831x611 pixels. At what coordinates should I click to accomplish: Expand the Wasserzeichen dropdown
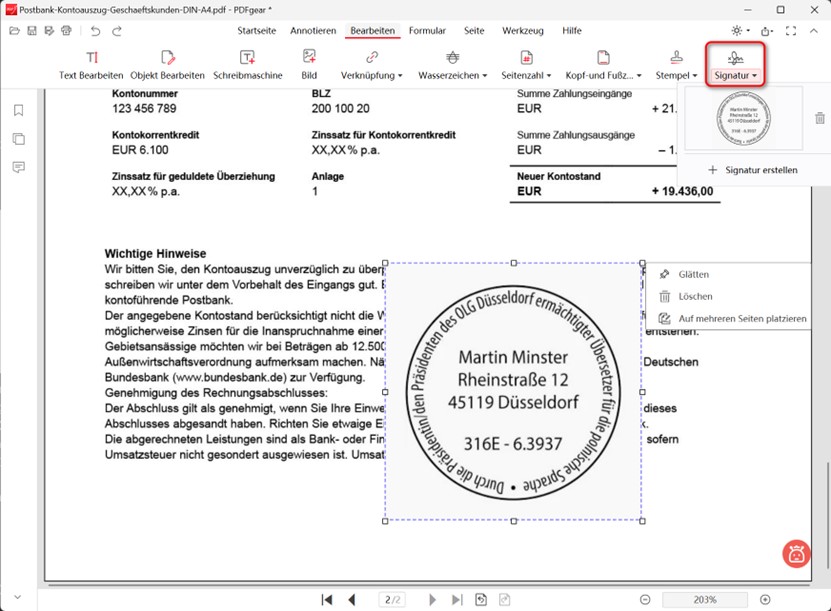(452, 65)
